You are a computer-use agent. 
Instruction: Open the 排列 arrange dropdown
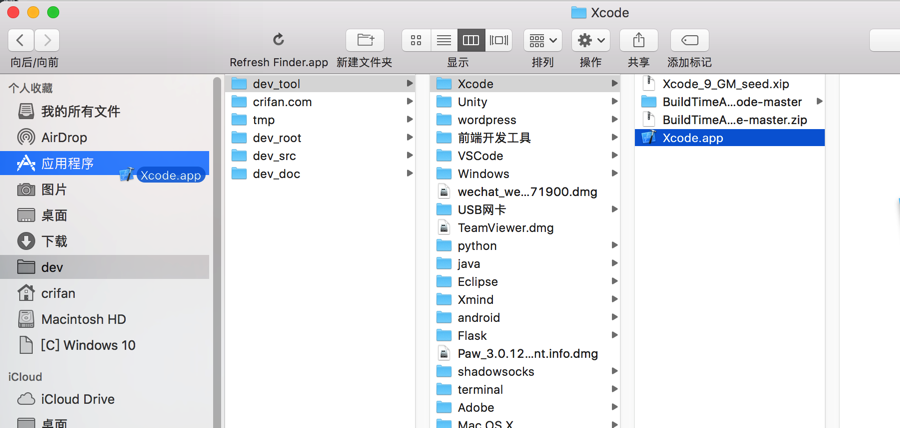pyautogui.click(x=542, y=40)
